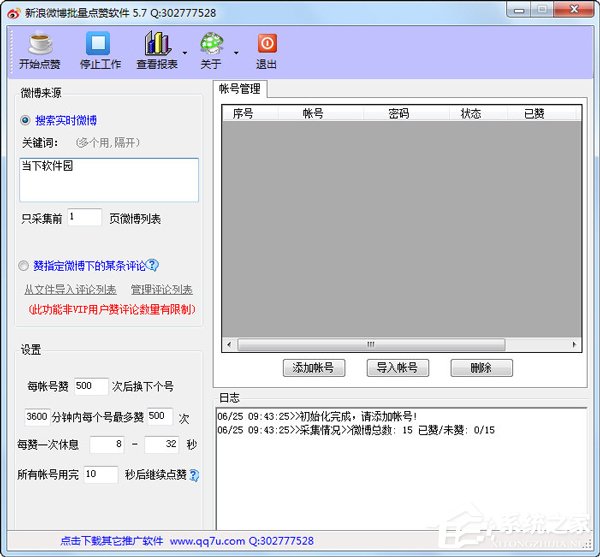The image size is (600, 557).
Task: Select 赞指定微博下的某条评论 radio button
Action: point(23,265)
